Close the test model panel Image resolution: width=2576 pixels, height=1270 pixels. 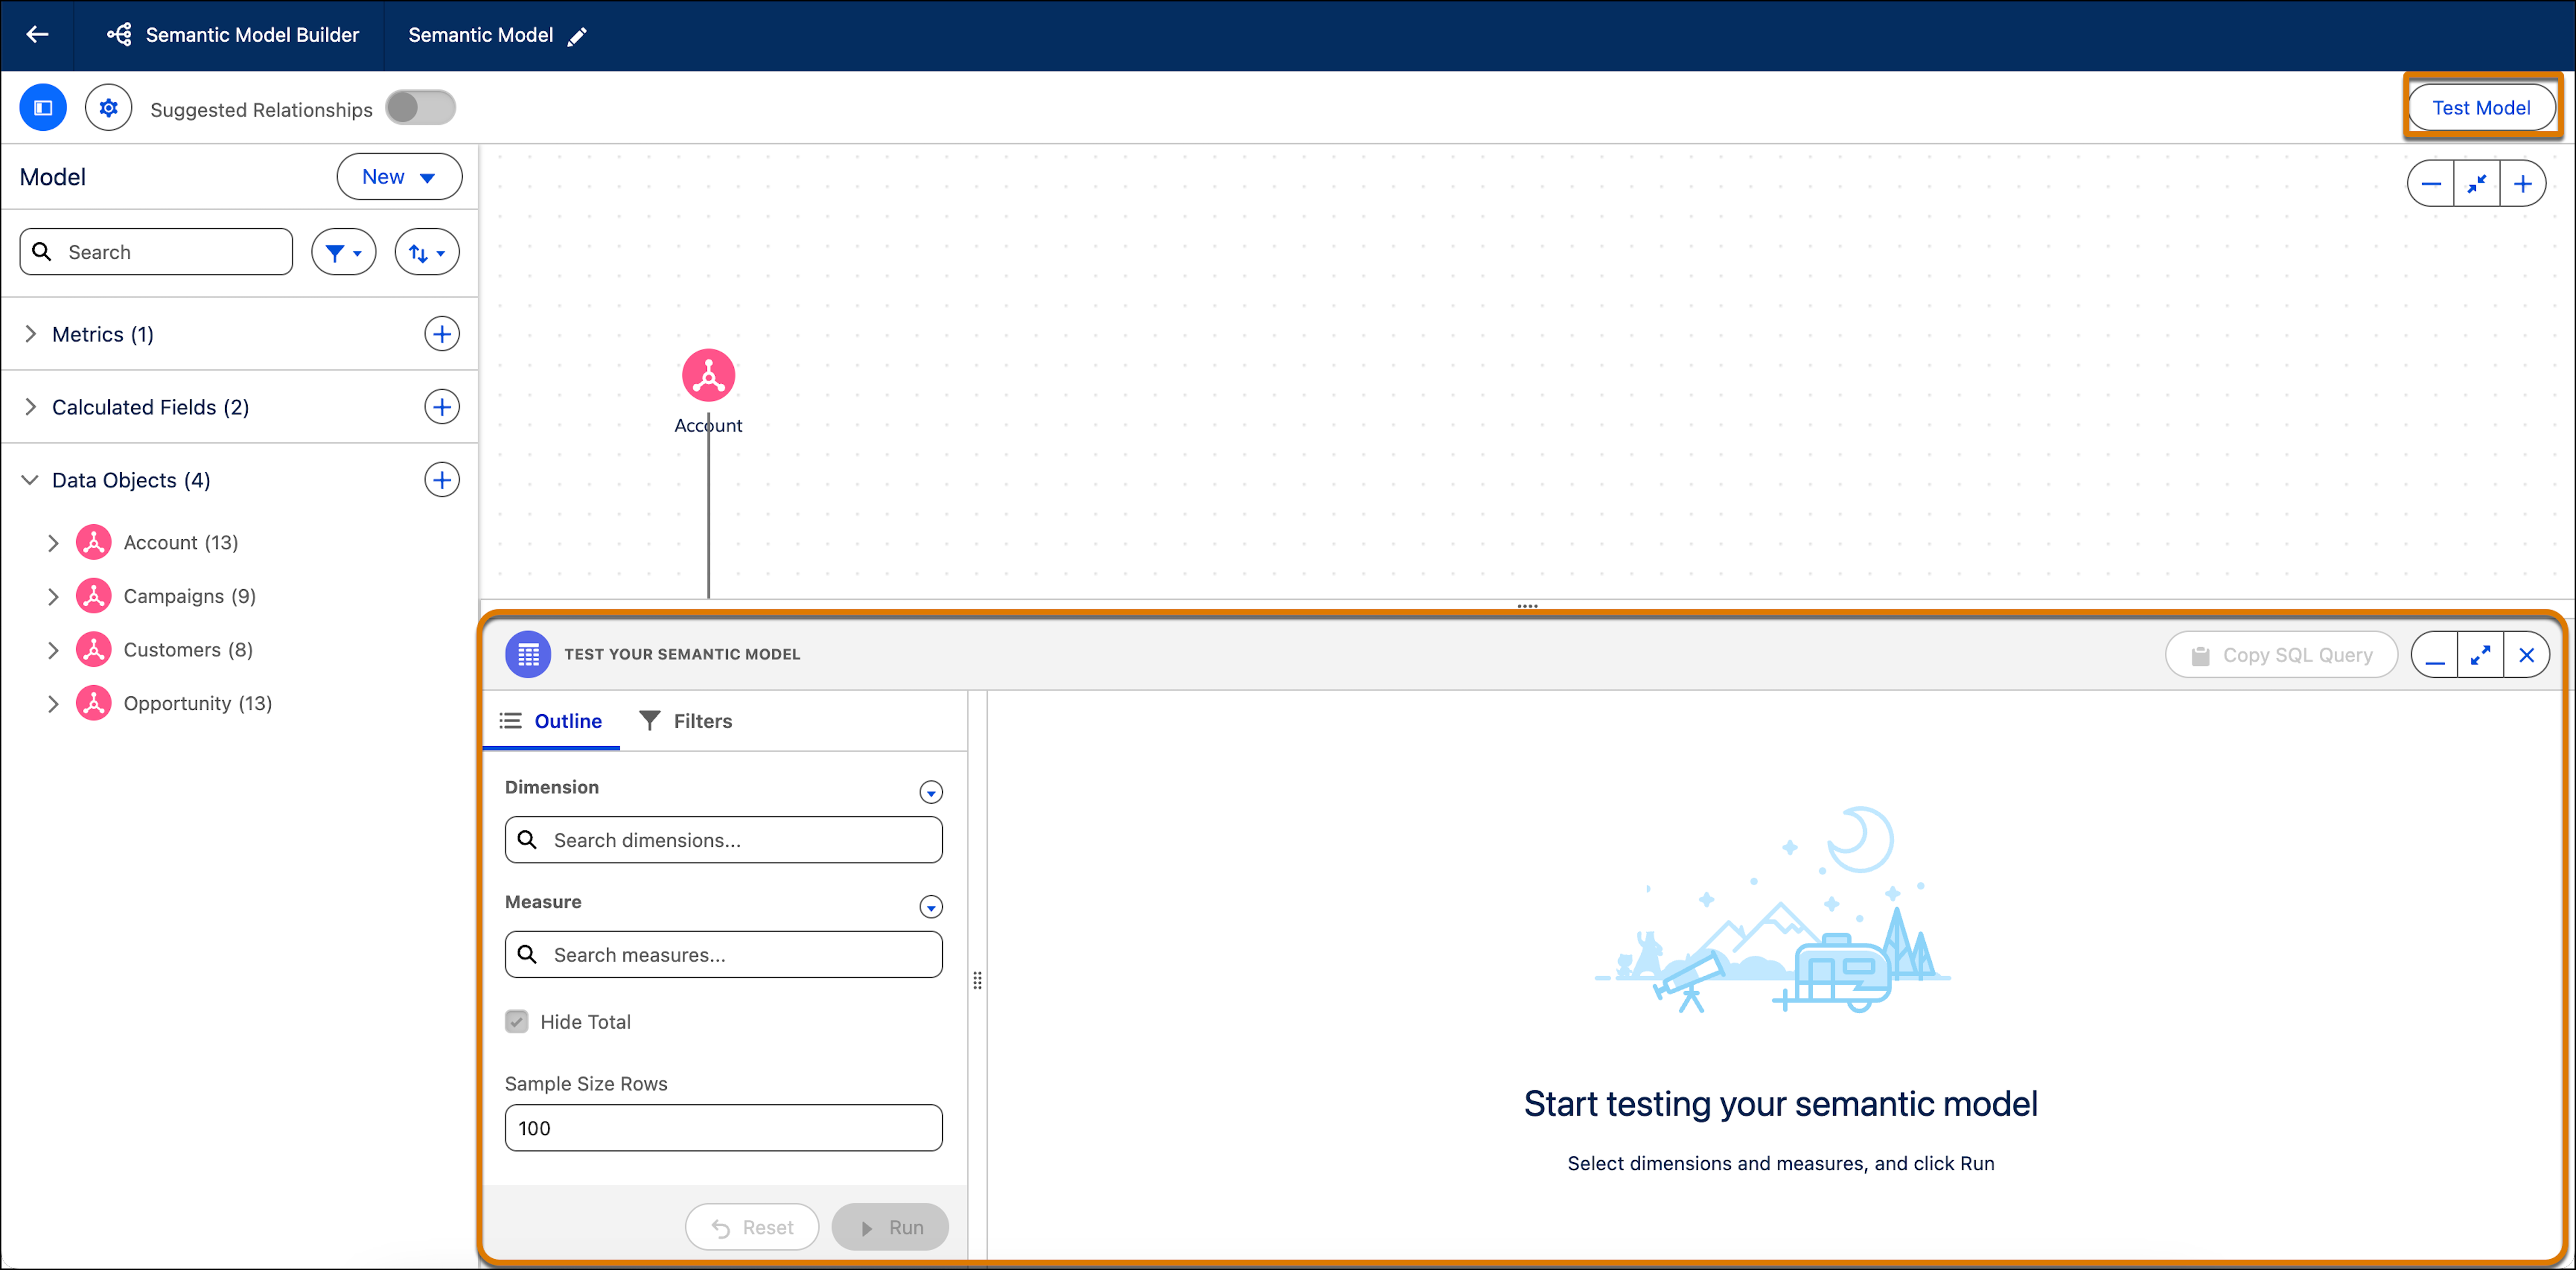tap(2527, 656)
